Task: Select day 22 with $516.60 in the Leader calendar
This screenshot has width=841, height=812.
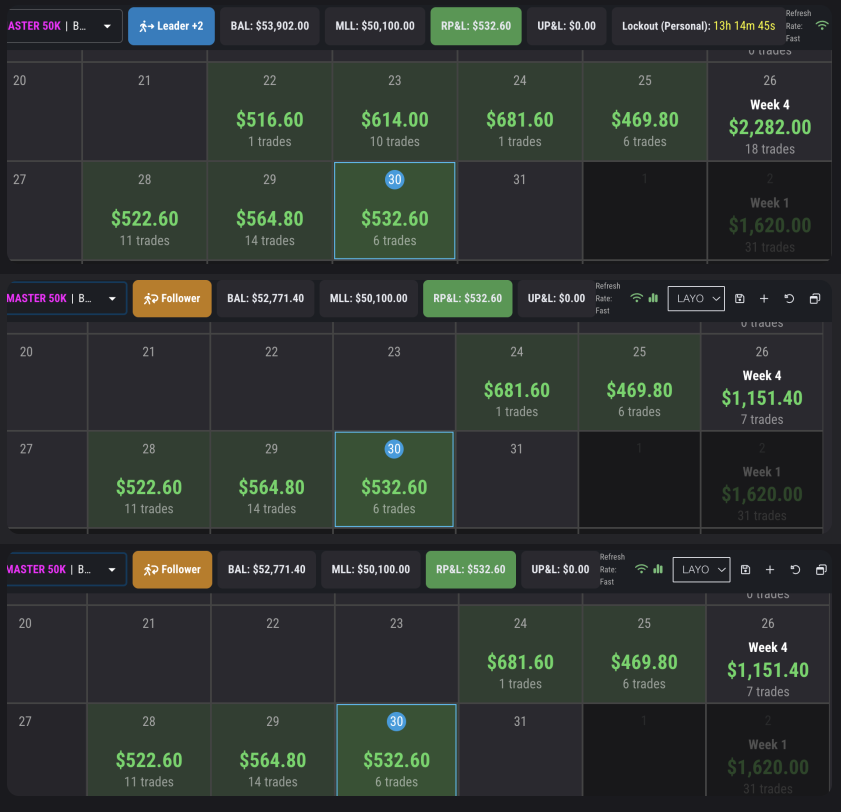Action: [270, 112]
